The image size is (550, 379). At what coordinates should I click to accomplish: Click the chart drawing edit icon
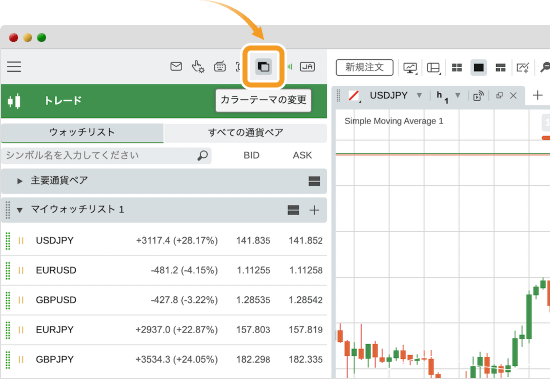[x=523, y=67]
